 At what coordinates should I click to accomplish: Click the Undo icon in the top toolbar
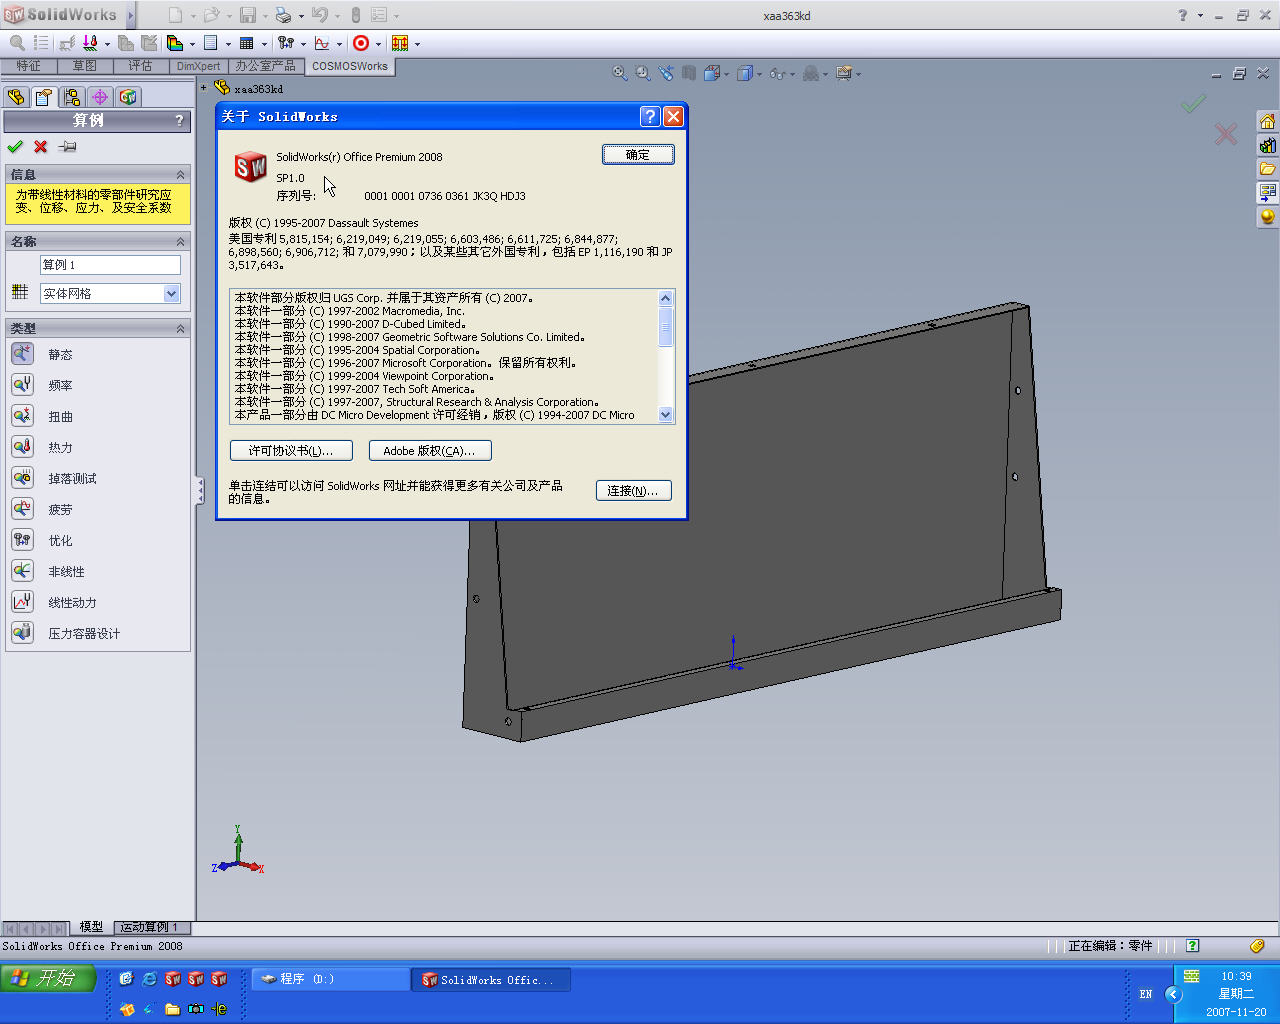tap(319, 15)
